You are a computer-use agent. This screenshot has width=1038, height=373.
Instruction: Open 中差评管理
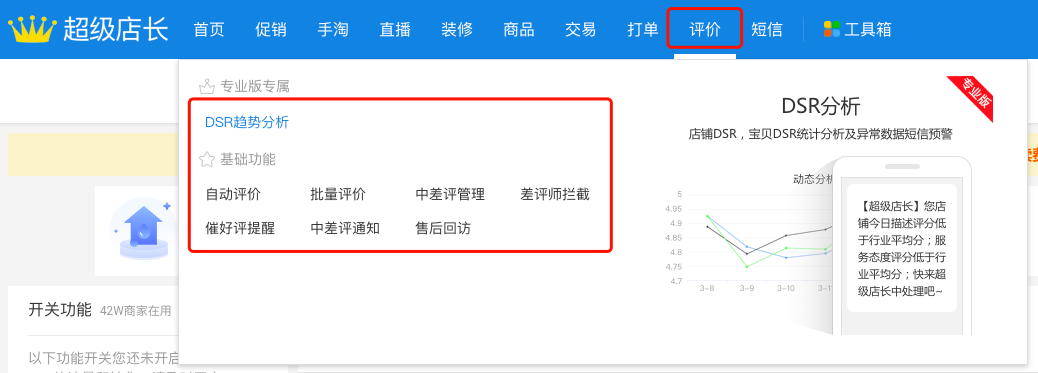point(450,194)
